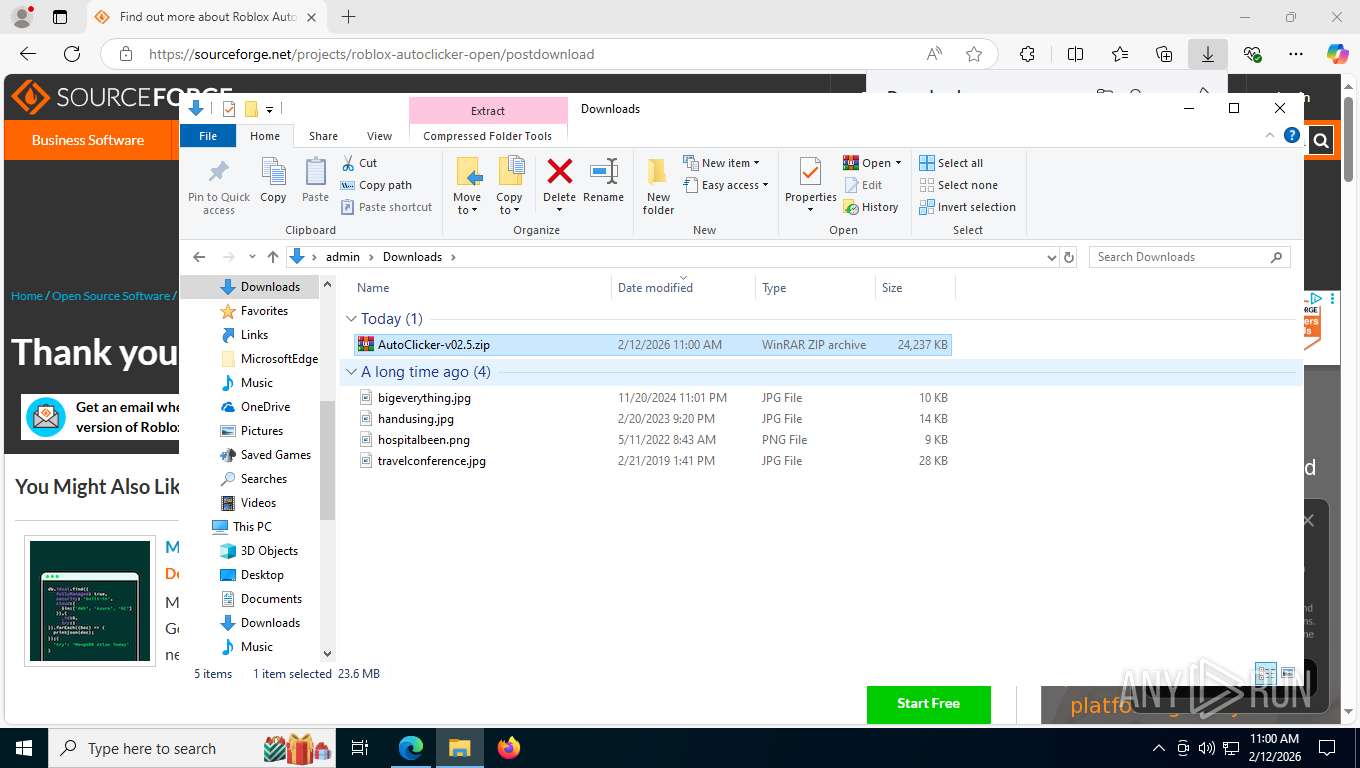Select travelconference.jpg file
The image size is (1360, 768).
[x=653, y=460]
